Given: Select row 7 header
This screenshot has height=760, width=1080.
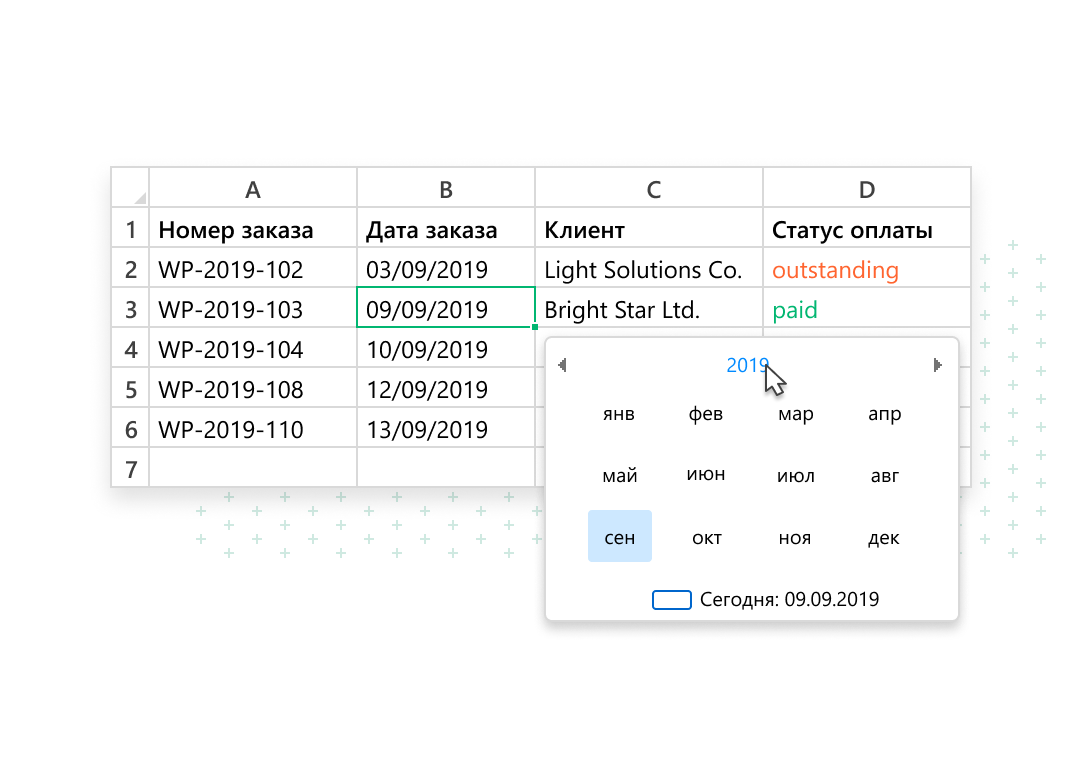Looking at the screenshot, I should coord(130,468).
